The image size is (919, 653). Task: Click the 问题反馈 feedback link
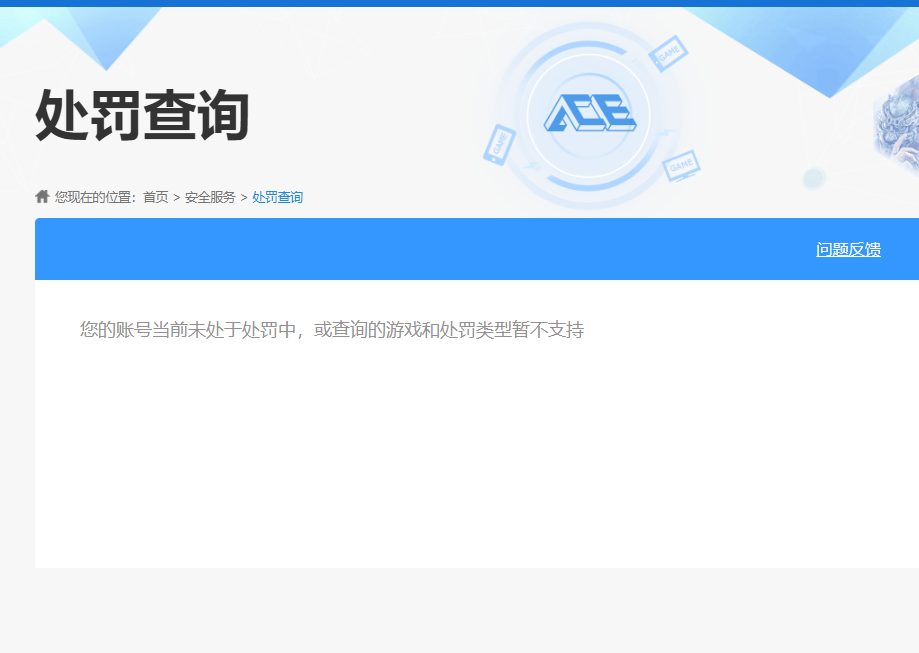[x=847, y=248]
